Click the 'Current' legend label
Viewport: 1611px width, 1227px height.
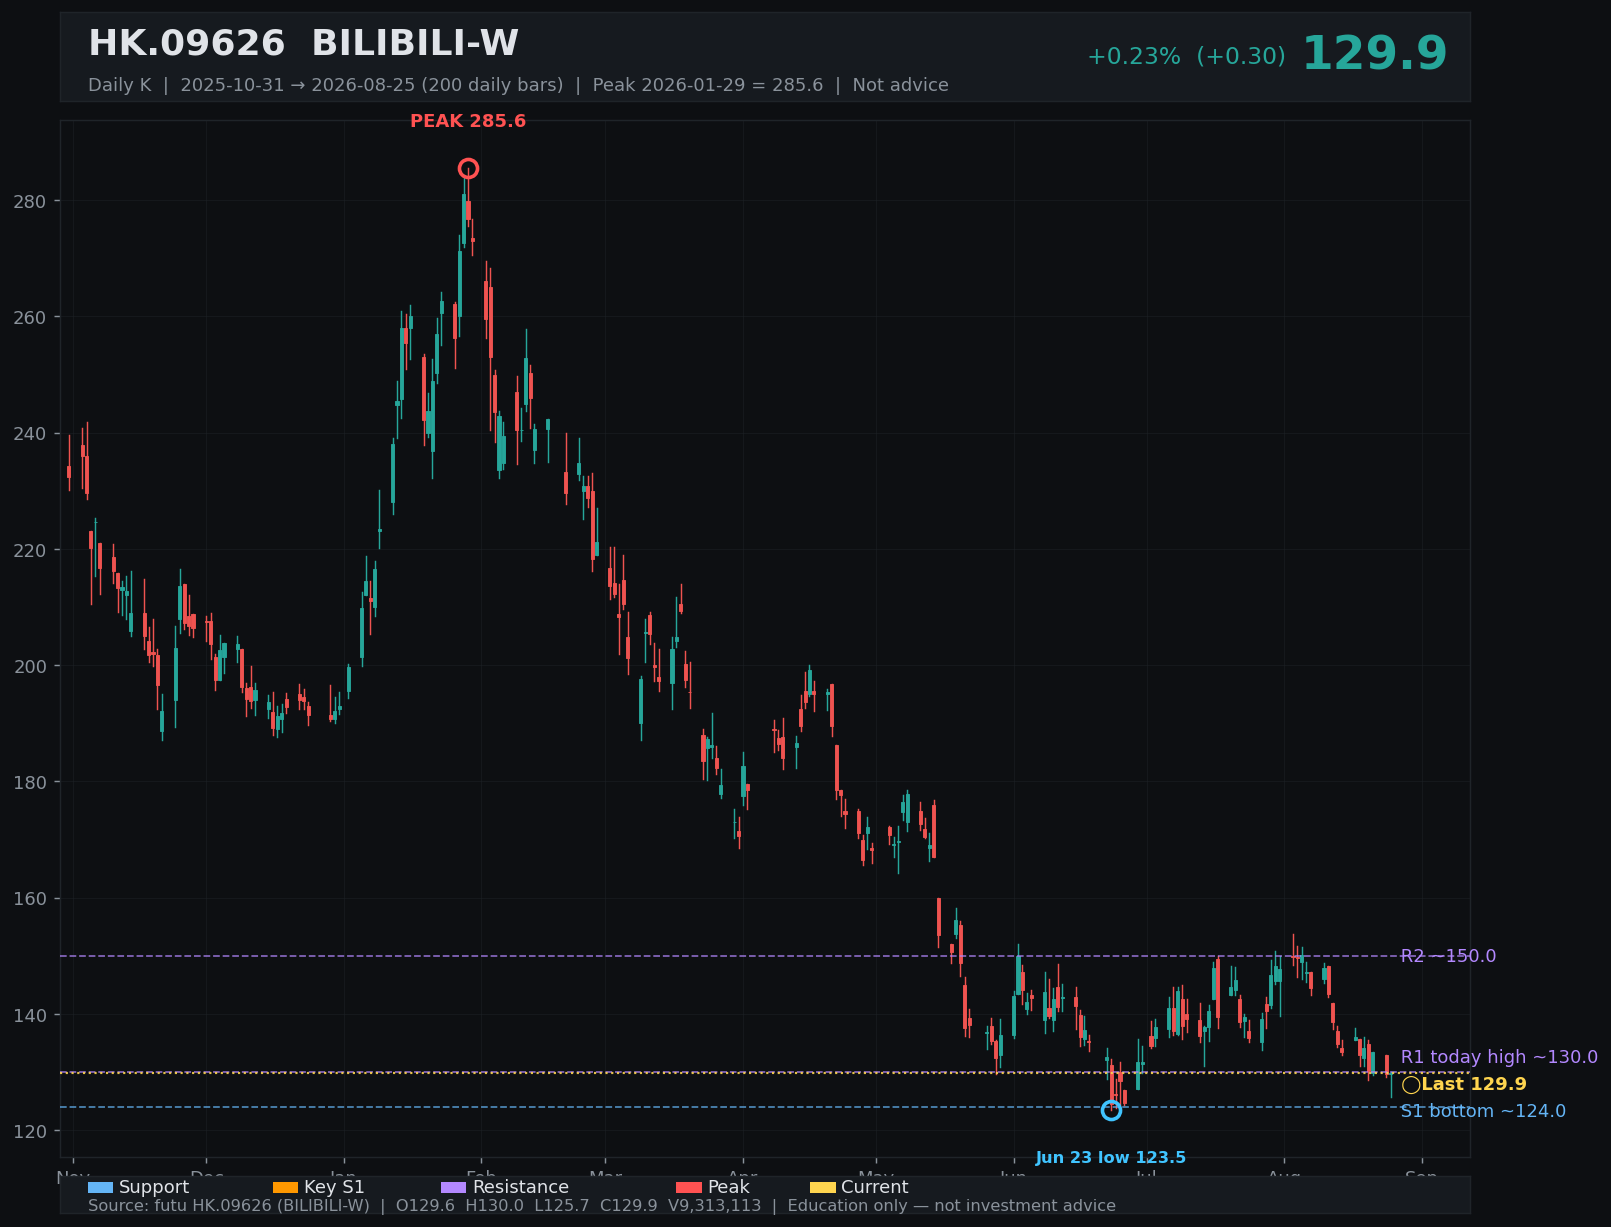click(x=875, y=1187)
